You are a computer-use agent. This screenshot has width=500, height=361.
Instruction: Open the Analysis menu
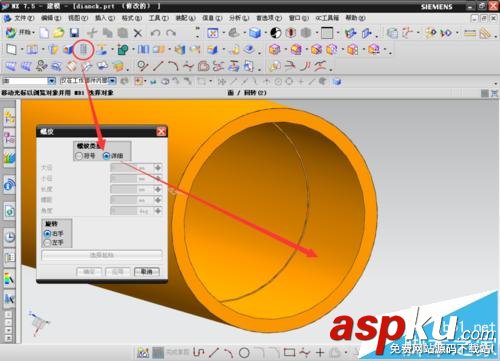click(x=239, y=18)
